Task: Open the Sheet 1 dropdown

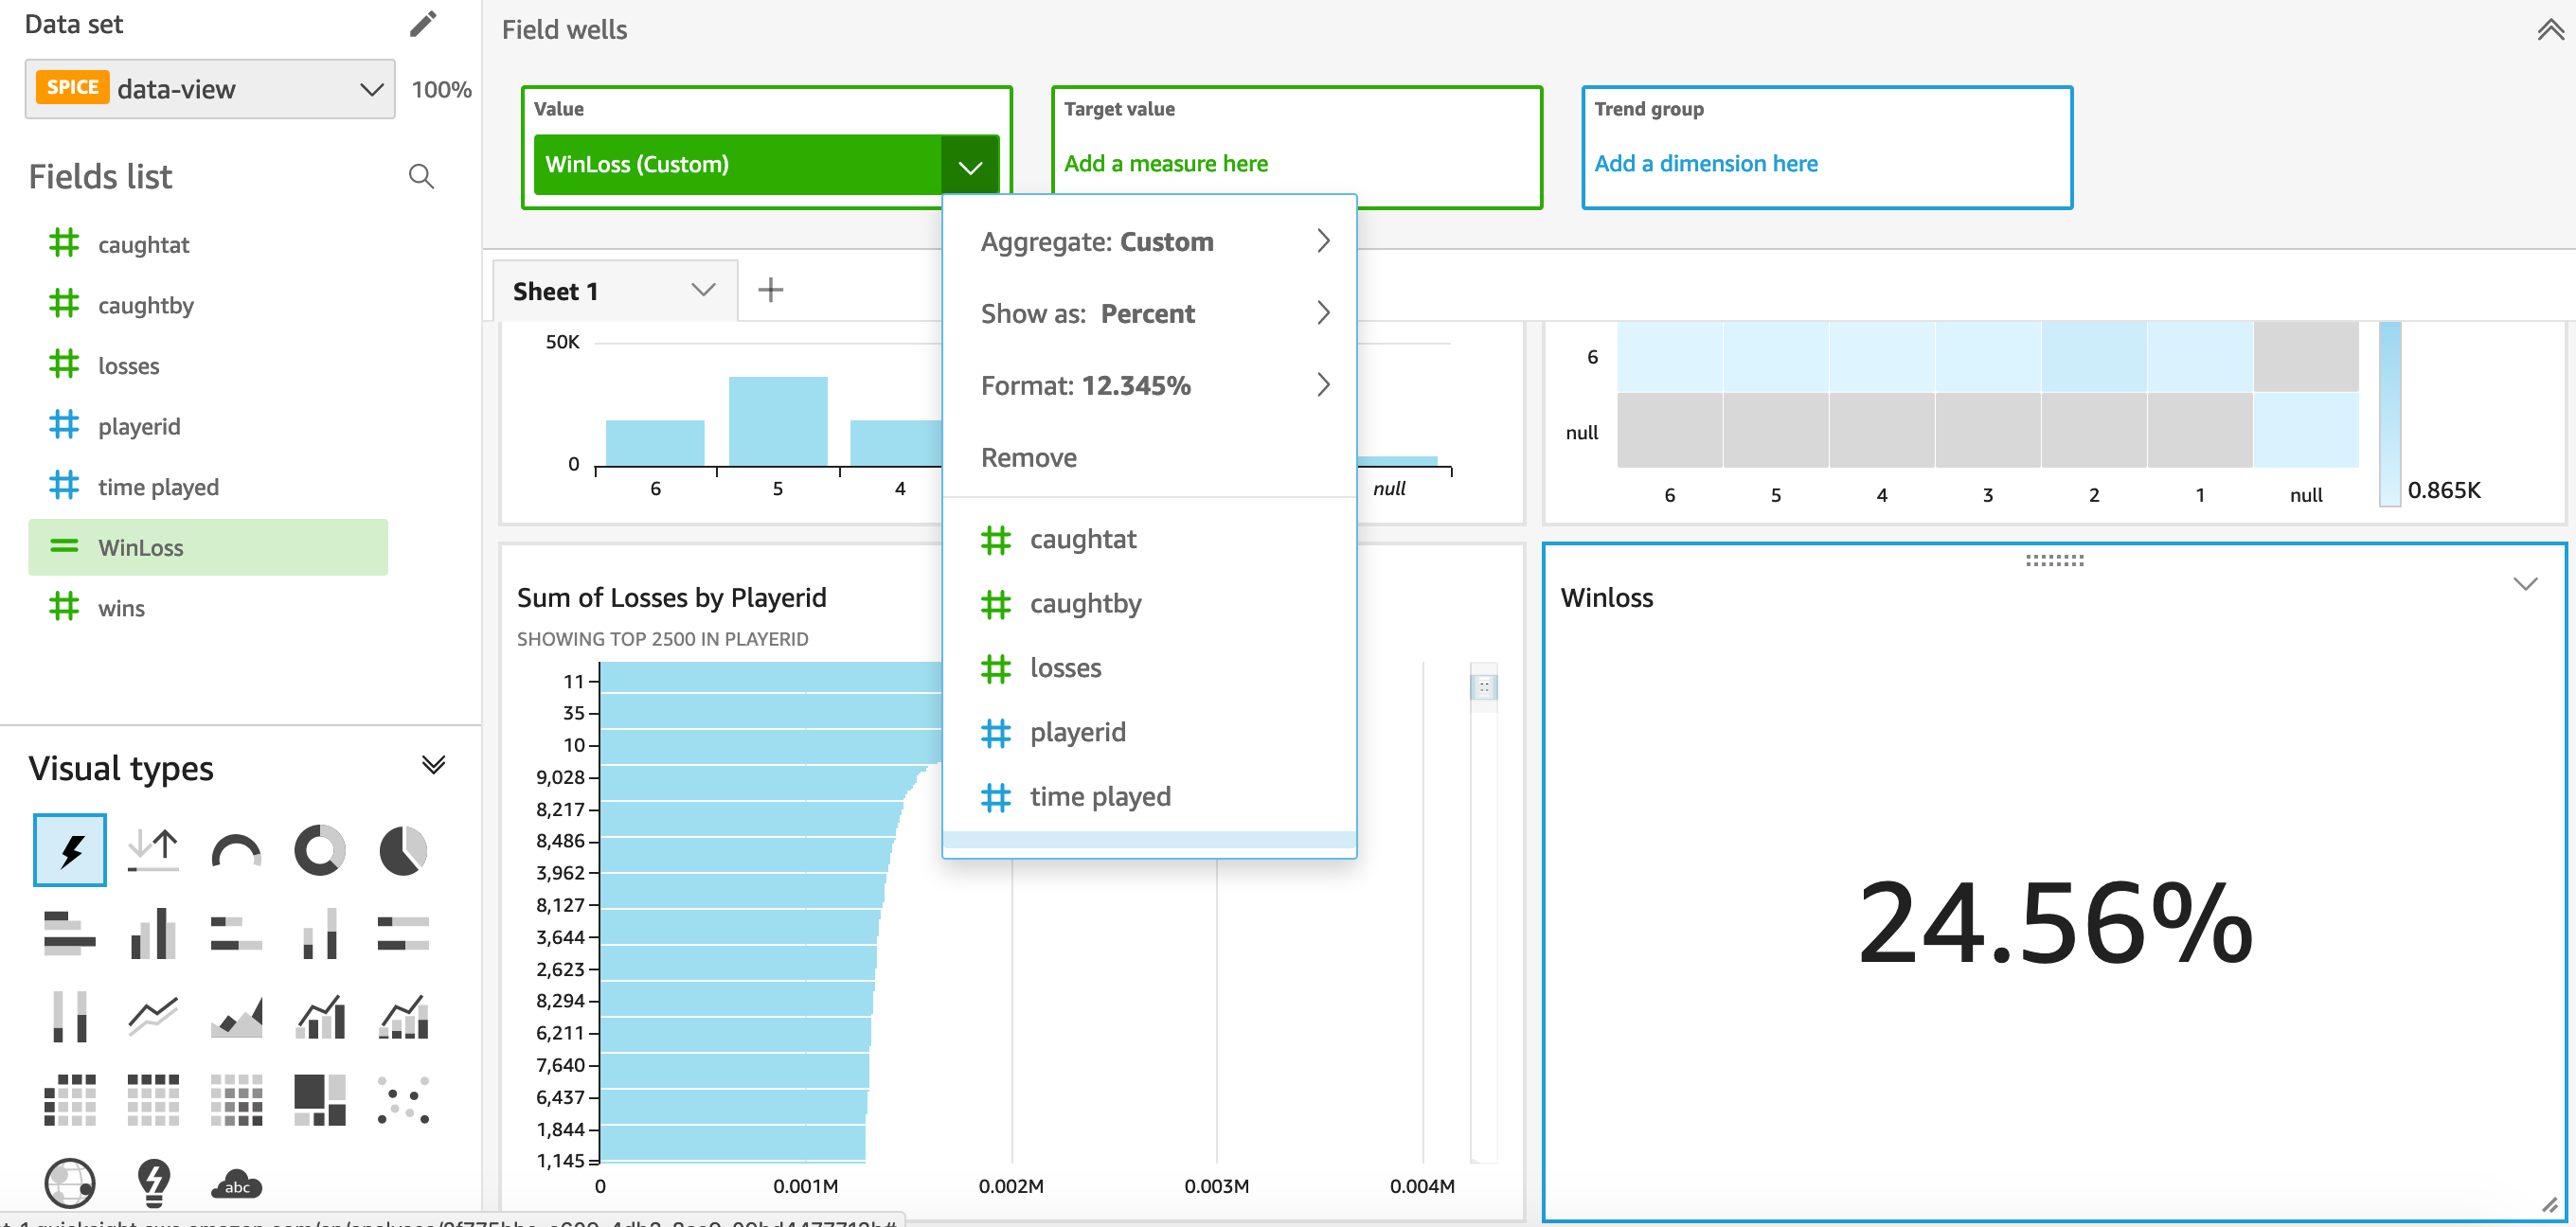Action: [x=702, y=290]
